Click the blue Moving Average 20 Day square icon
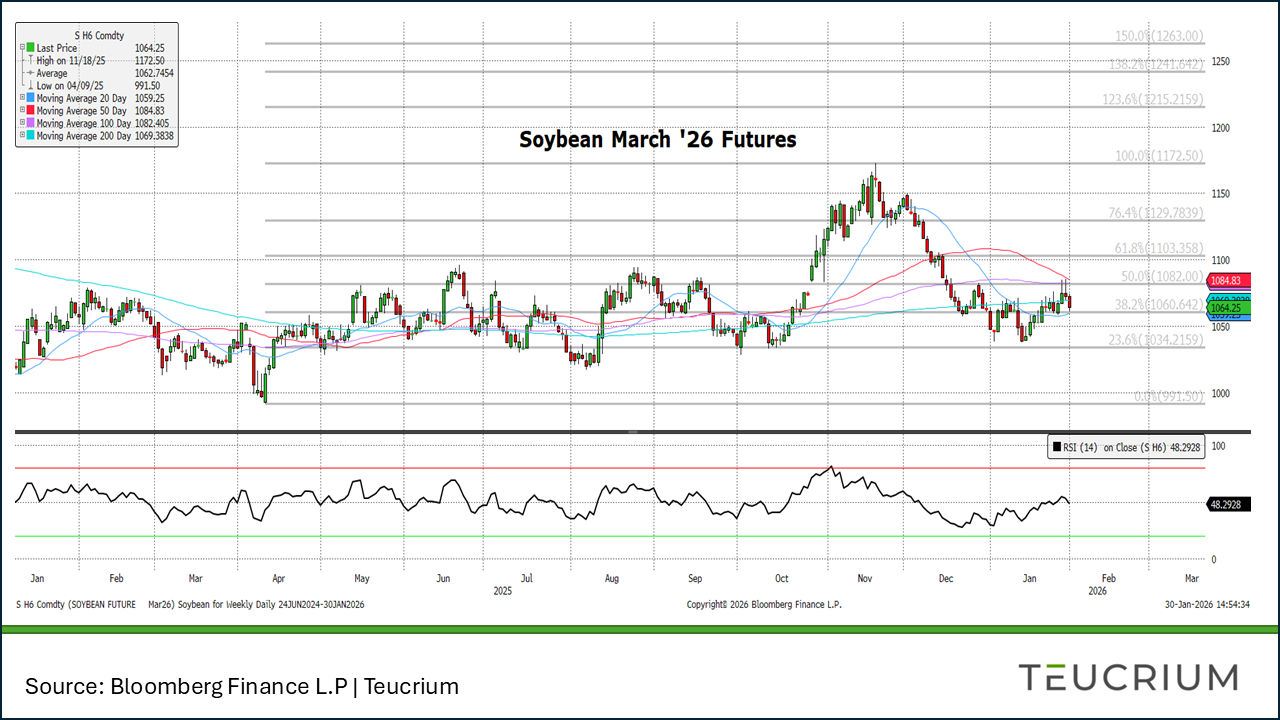This screenshot has height=720, width=1280. pos(30,98)
